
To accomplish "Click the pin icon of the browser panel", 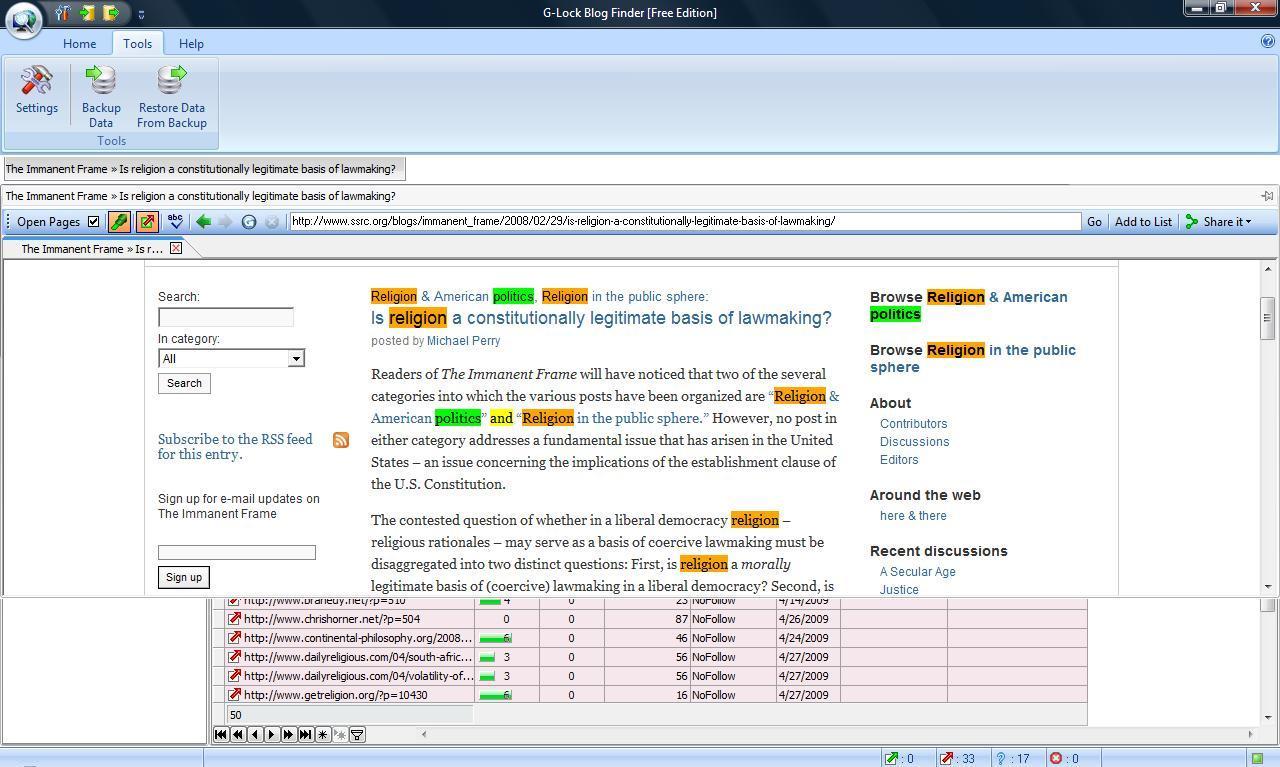I will click(x=1267, y=196).
